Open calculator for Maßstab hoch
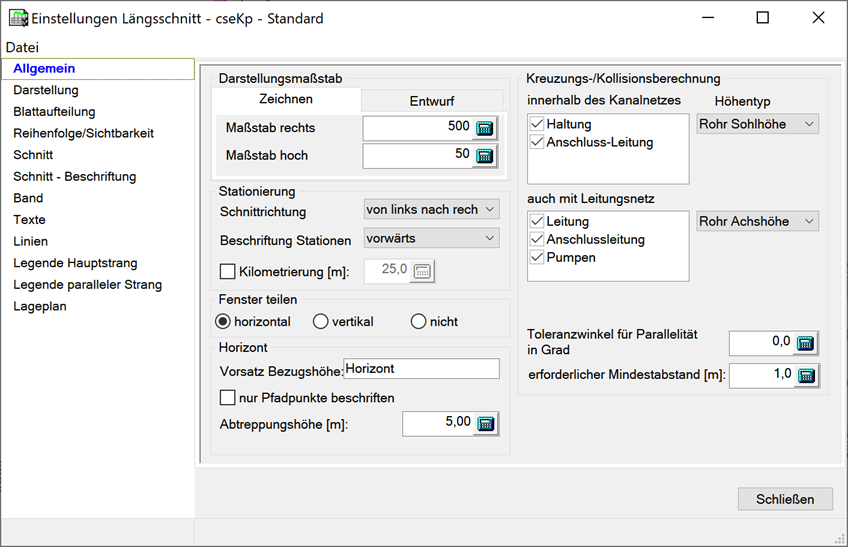The image size is (848, 547). click(485, 155)
